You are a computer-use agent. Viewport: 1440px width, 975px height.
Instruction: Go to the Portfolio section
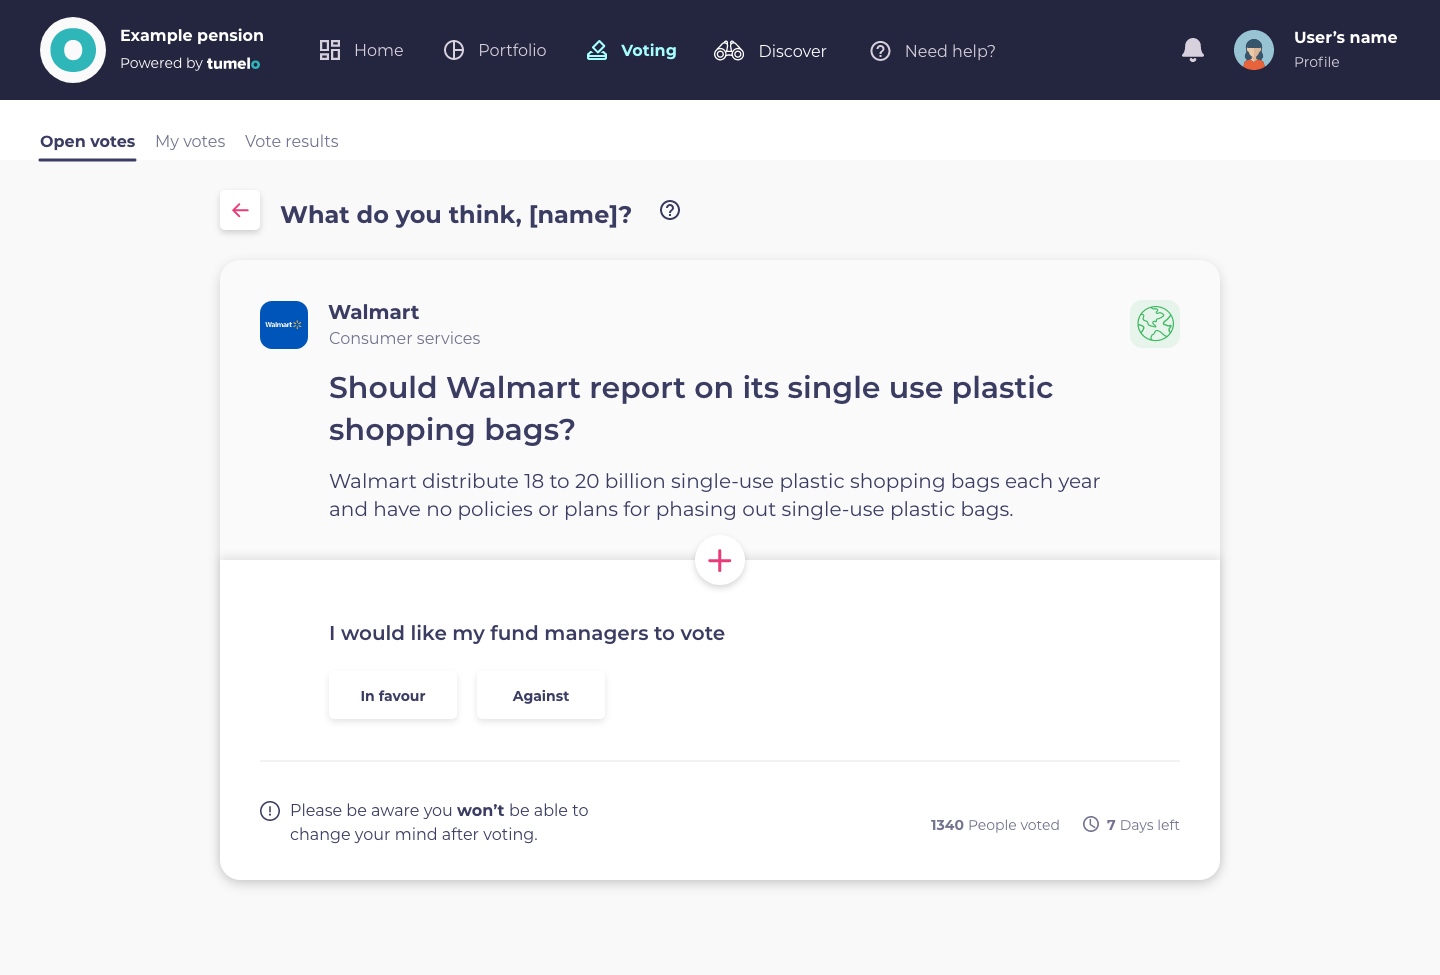tap(495, 50)
